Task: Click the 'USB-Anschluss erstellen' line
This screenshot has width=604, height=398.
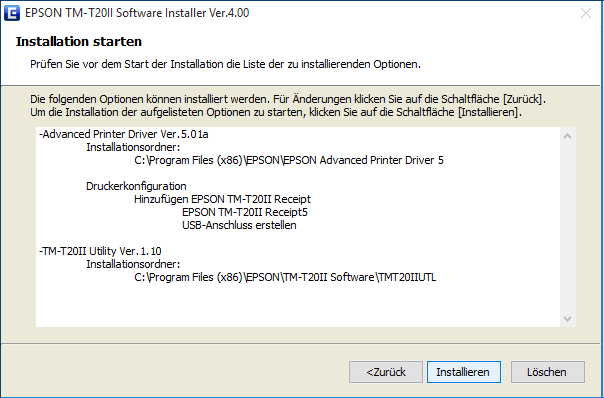Action: coord(239,225)
